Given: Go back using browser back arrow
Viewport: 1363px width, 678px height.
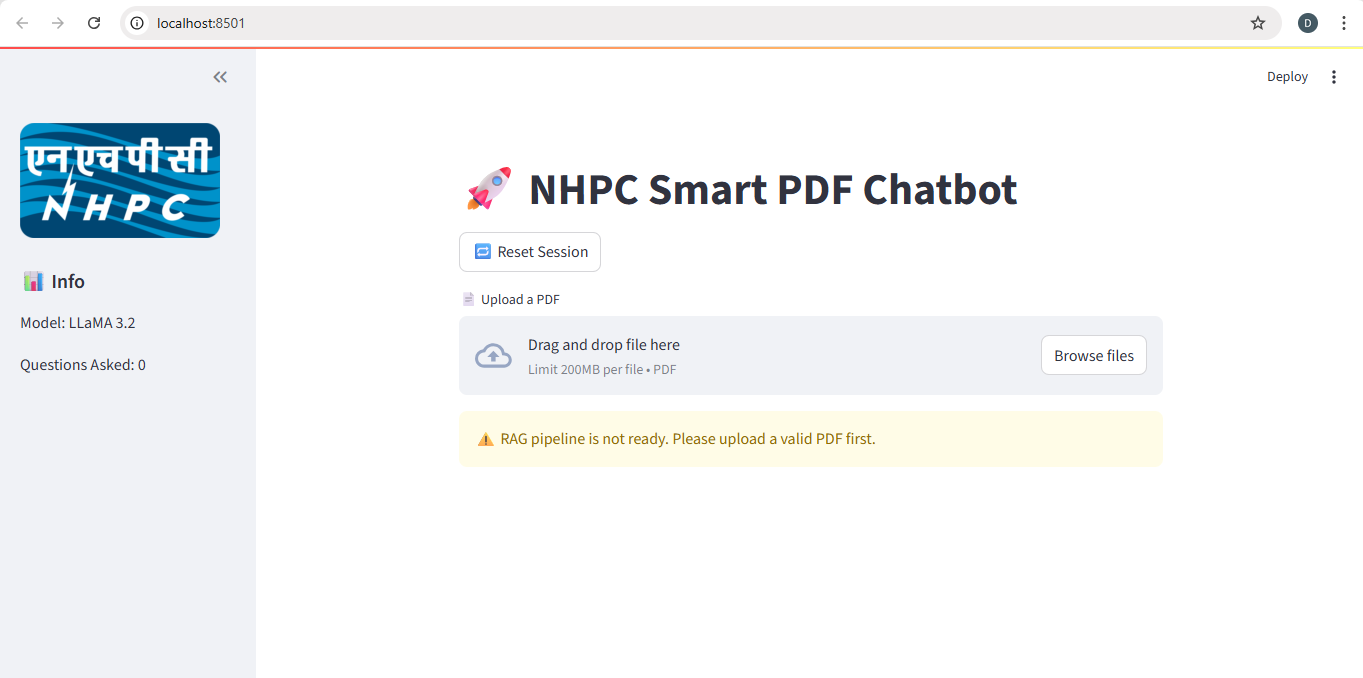Looking at the screenshot, I should pos(22,23).
